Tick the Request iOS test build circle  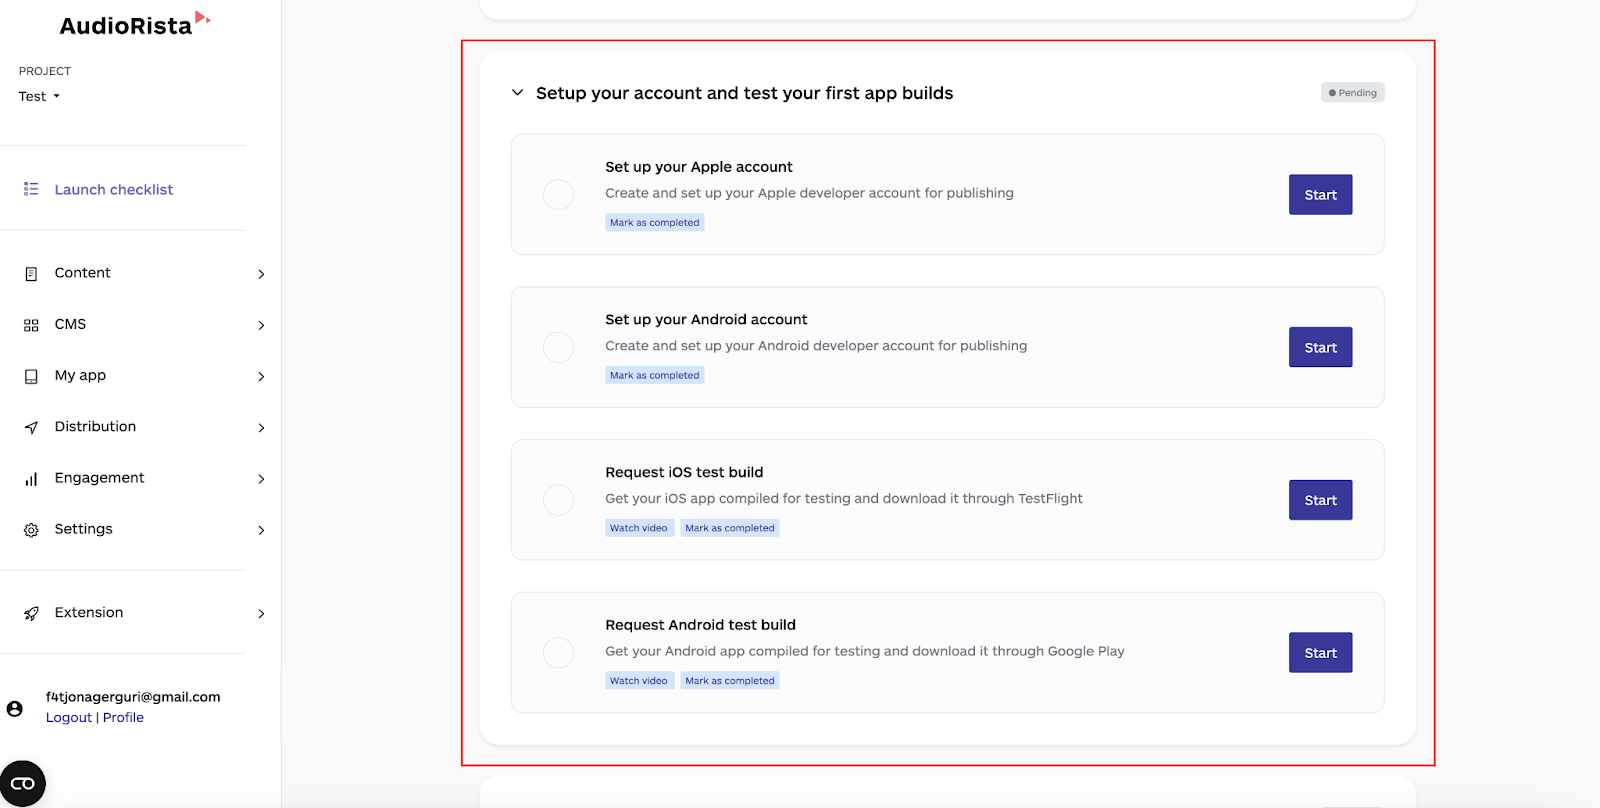tap(558, 500)
